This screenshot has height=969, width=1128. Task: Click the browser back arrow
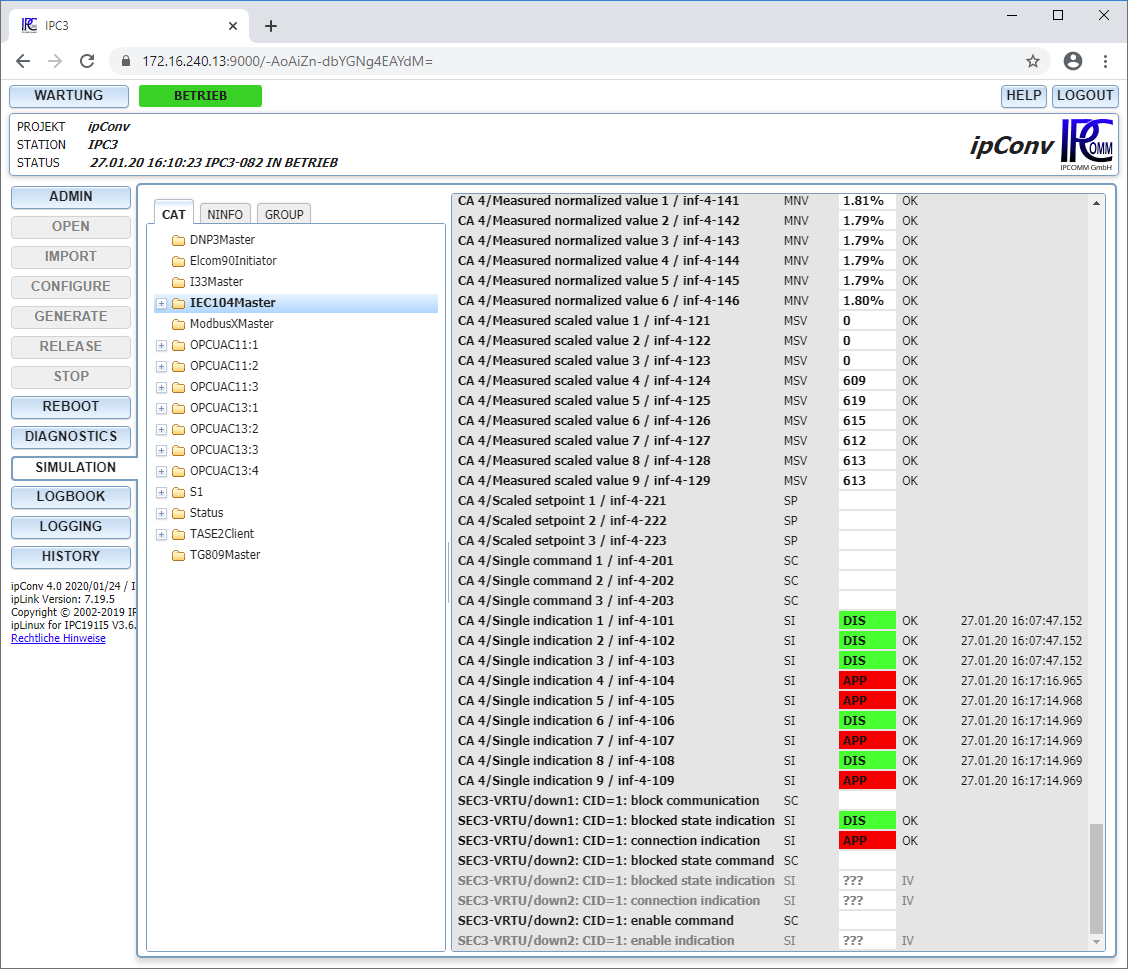(23, 61)
